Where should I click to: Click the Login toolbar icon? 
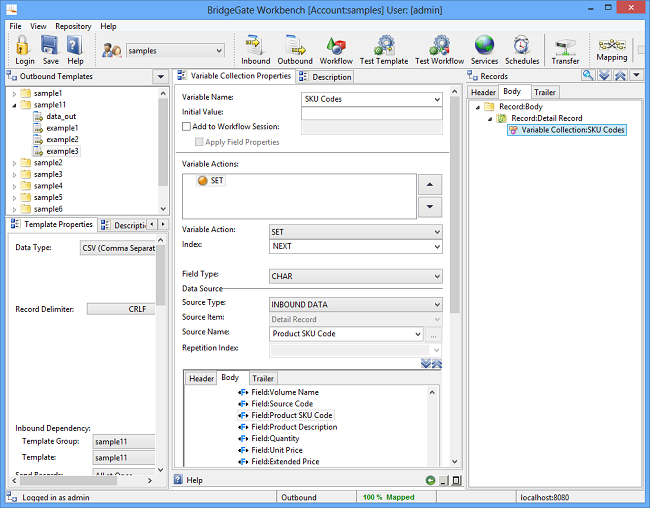click(24, 48)
